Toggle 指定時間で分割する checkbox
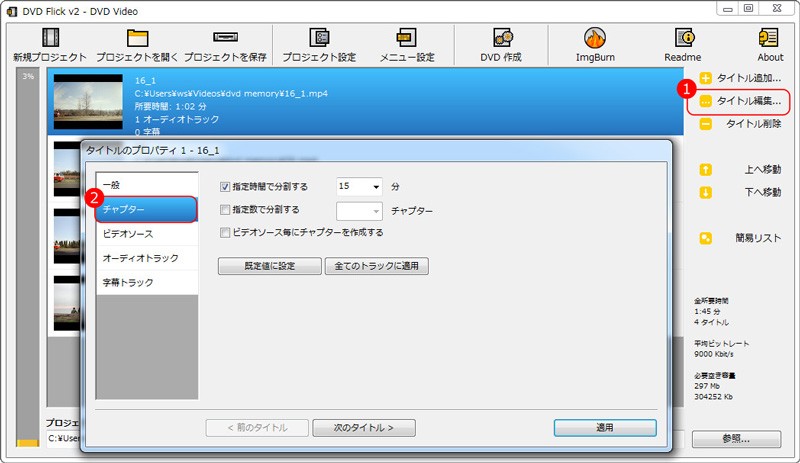This screenshot has height=463, width=800. click(225, 187)
